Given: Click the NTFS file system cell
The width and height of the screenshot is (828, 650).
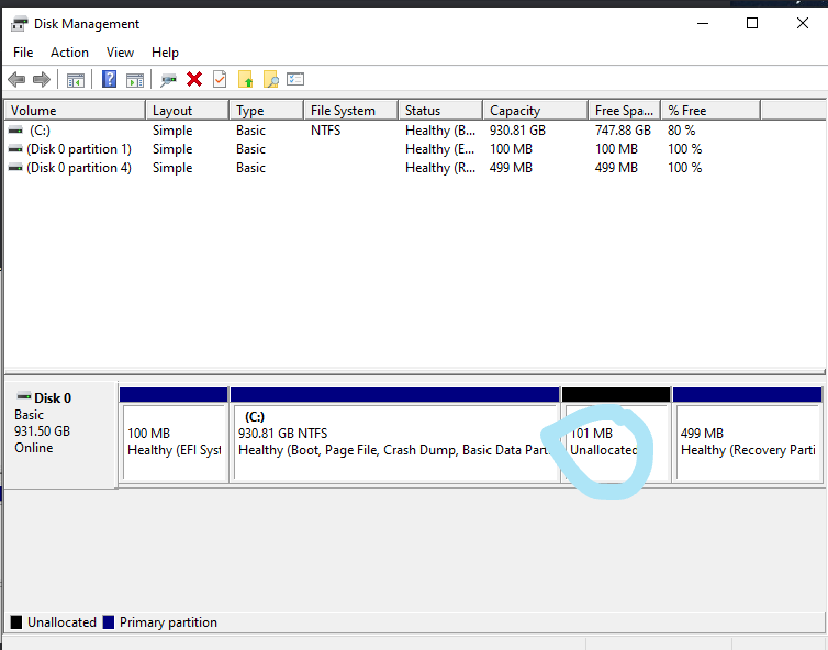Looking at the screenshot, I should [x=325, y=130].
